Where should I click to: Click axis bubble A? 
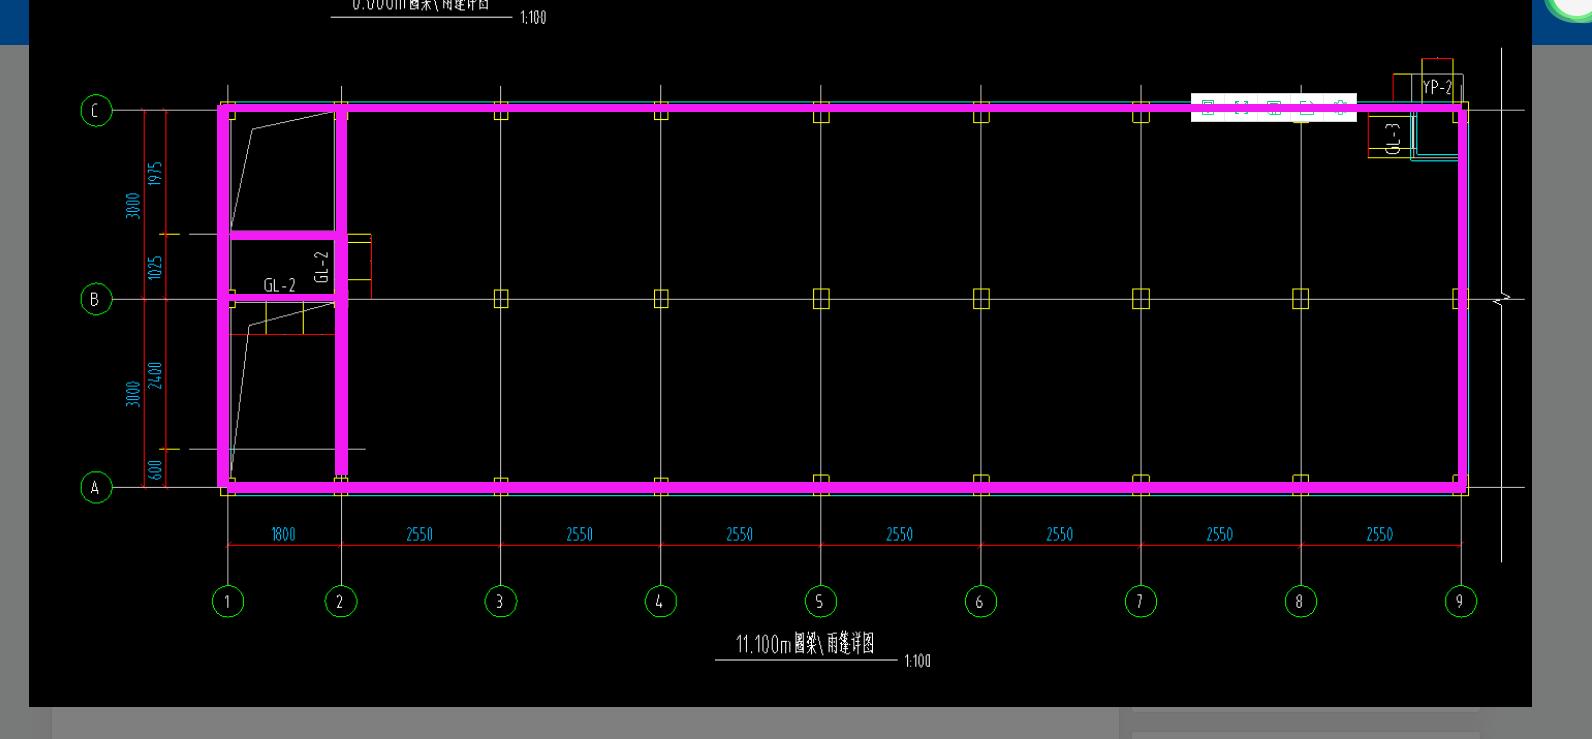(96, 488)
